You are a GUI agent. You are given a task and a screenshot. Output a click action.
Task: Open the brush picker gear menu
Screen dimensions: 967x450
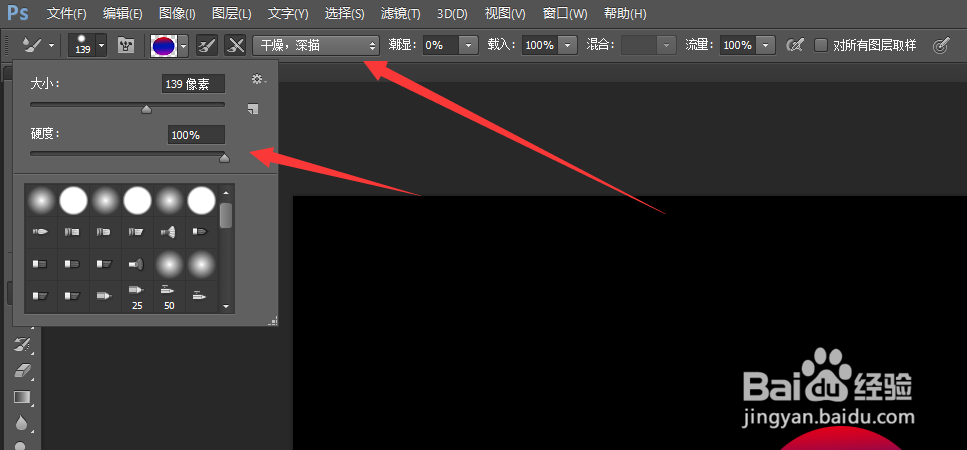point(257,79)
